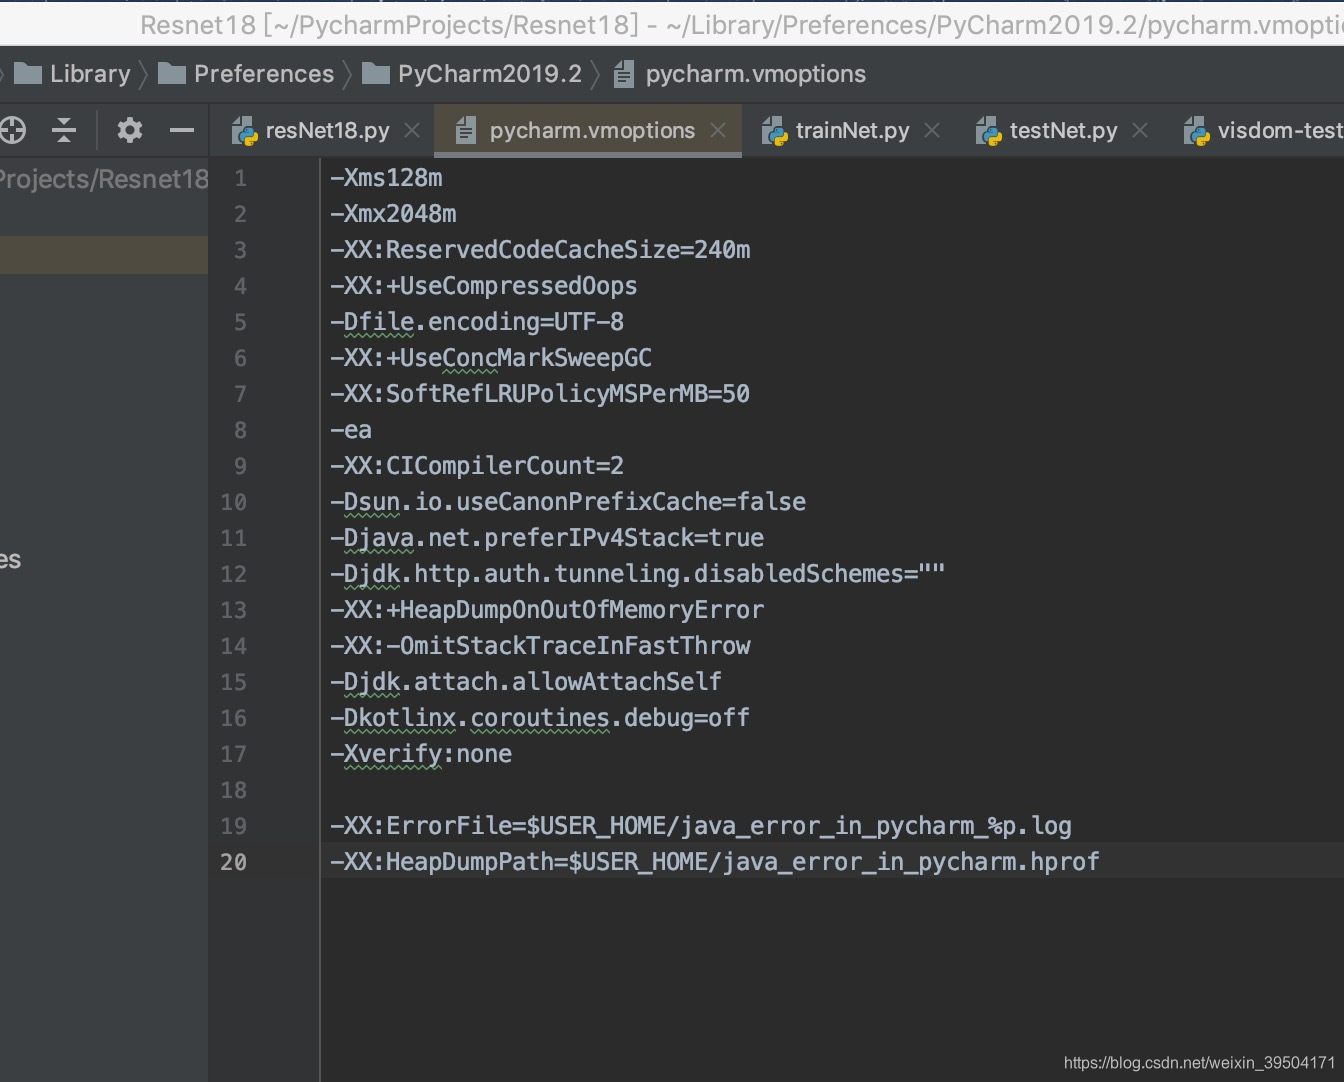Open the PyCharm2019.2 breadcrumb popup
Screen dimensions: 1344x1082
point(489,73)
